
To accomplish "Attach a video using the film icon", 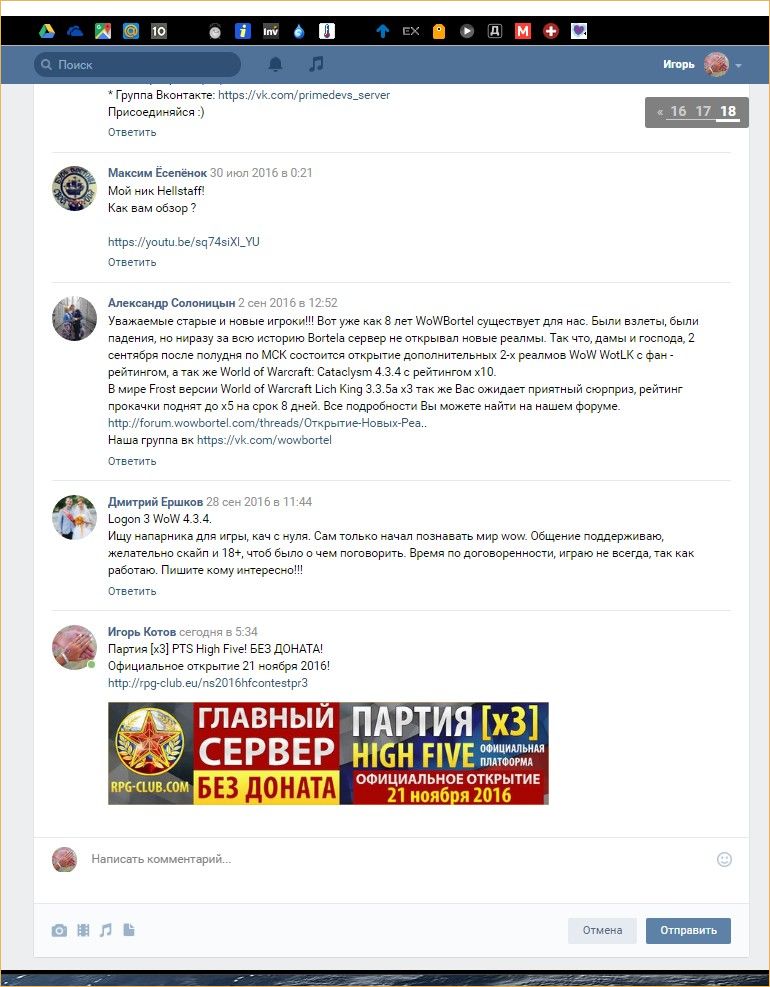I will (x=83, y=930).
